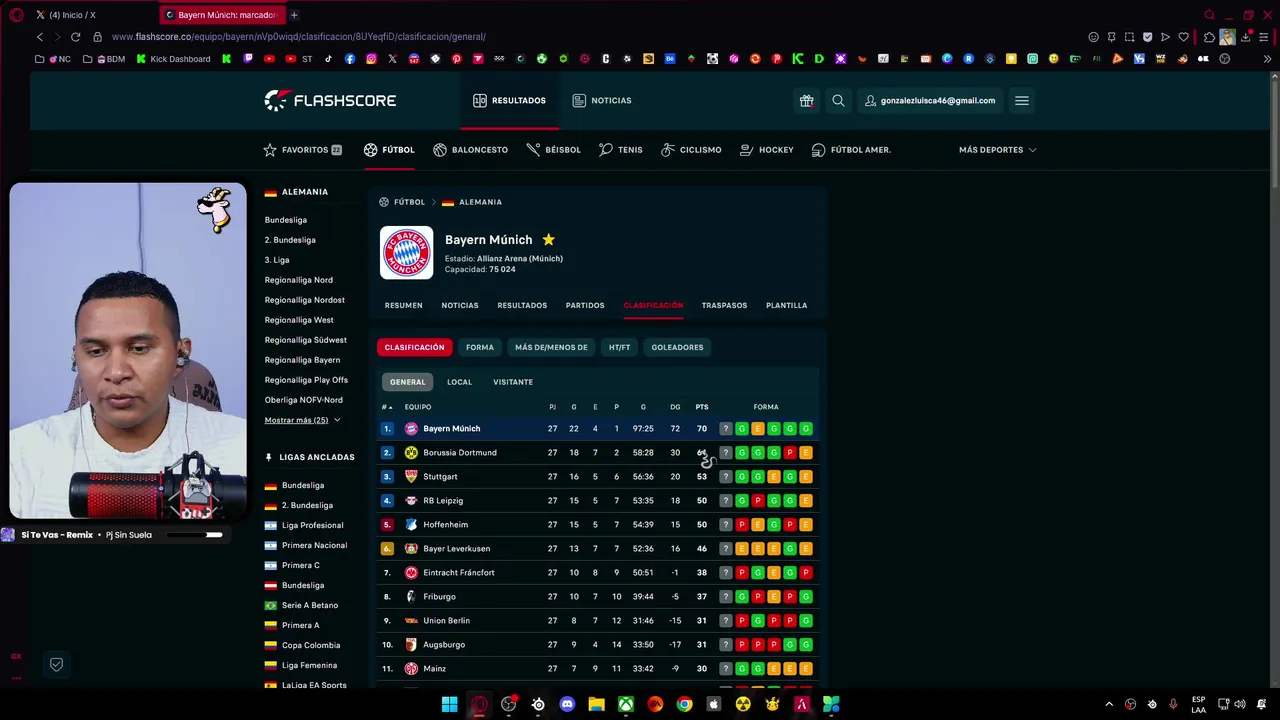The image size is (1280, 720).
Task: Click the Flashscore logo
Action: pos(330,100)
